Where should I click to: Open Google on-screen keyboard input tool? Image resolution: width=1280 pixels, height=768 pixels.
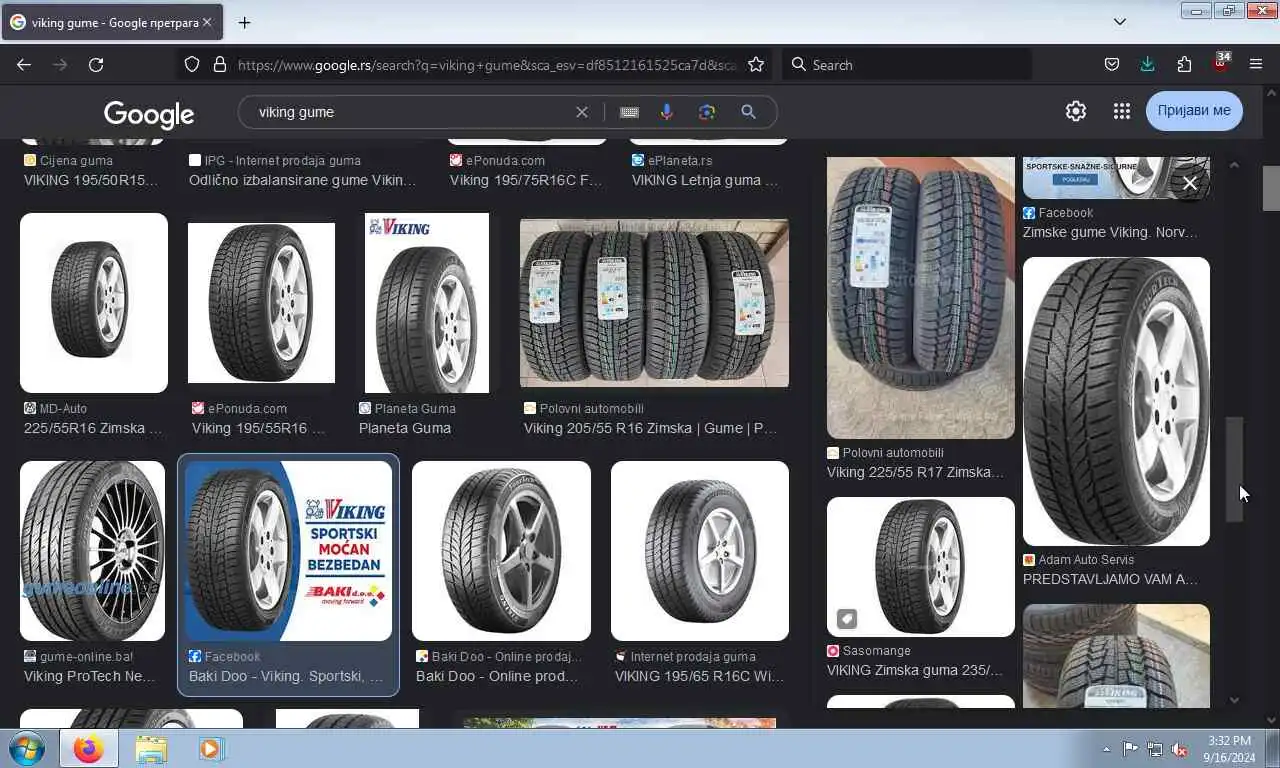coord(629,112)
